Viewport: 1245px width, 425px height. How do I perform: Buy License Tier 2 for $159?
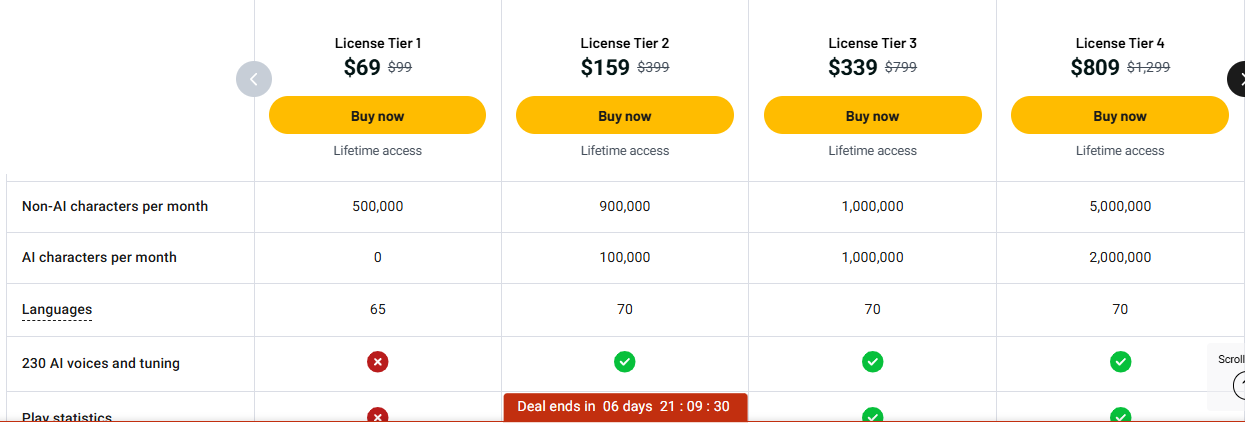[625, 116]
